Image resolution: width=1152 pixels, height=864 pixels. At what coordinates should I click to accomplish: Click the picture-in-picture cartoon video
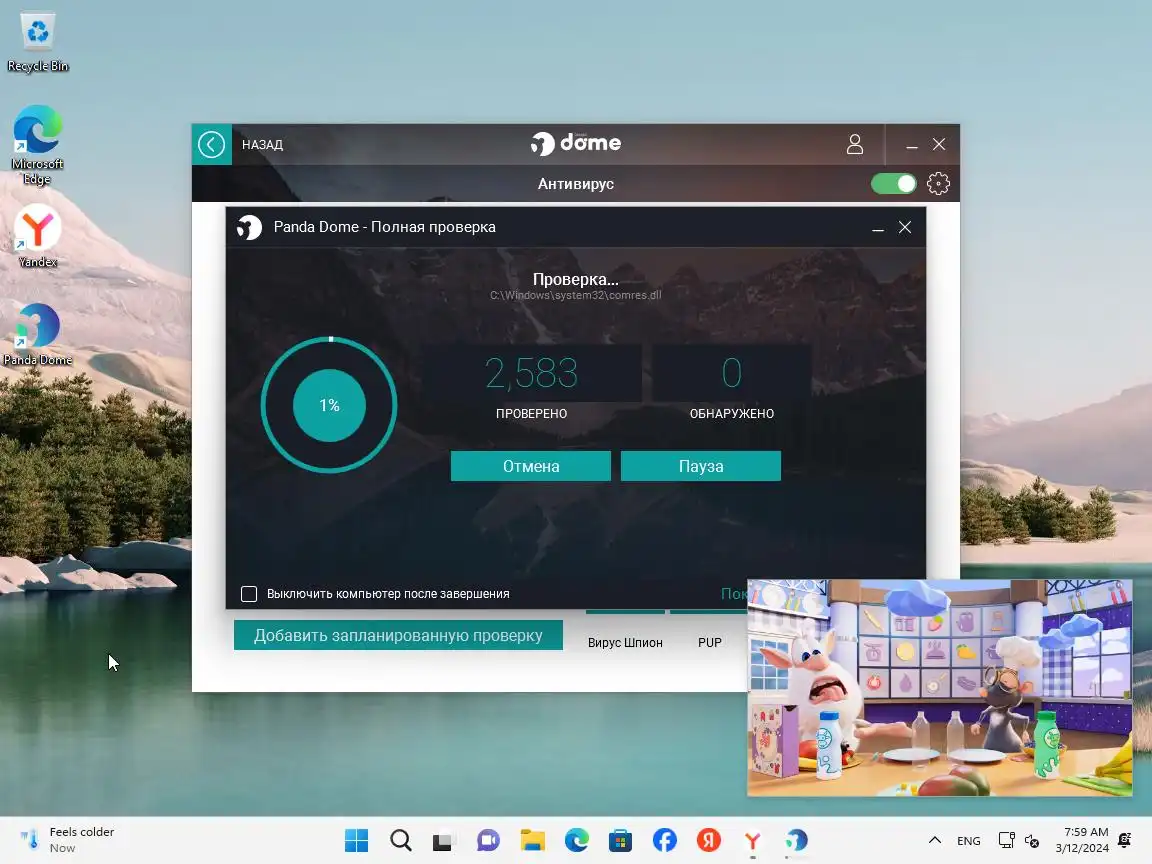(940, 688)
